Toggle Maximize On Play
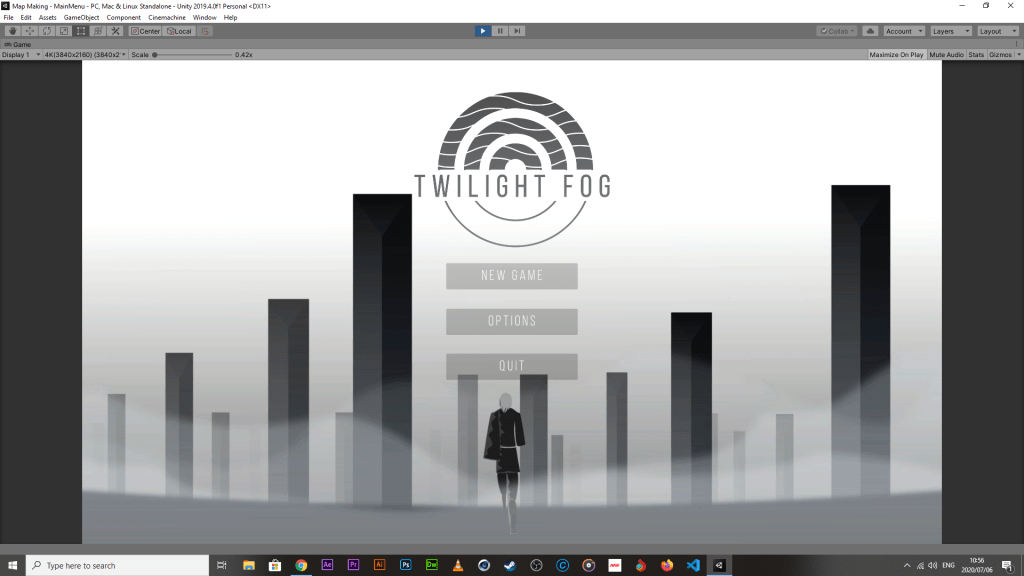 click(x=896, y=55)
